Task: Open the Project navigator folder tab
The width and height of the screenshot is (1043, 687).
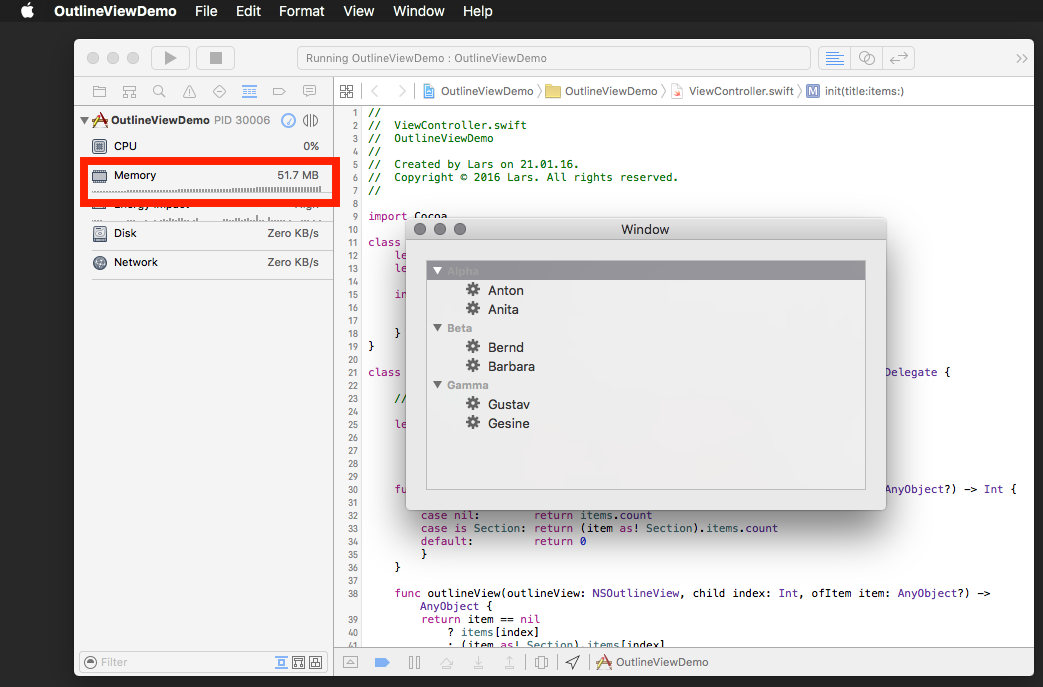Action: point(100,91)
